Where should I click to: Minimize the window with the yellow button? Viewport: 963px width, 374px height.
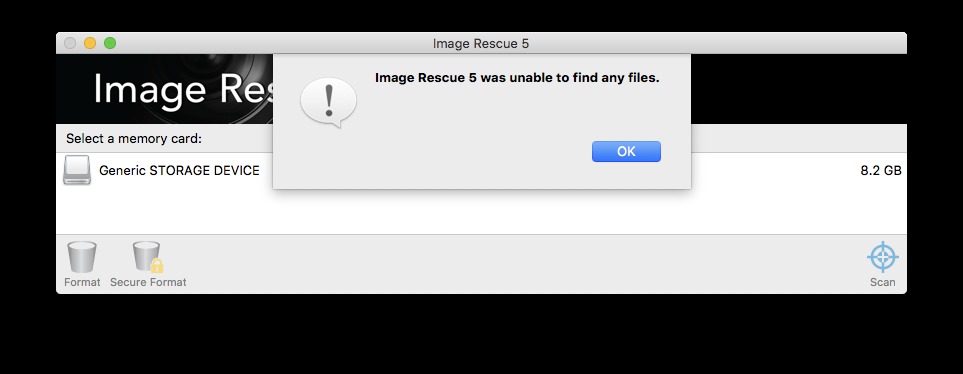[x=90, y=43]
